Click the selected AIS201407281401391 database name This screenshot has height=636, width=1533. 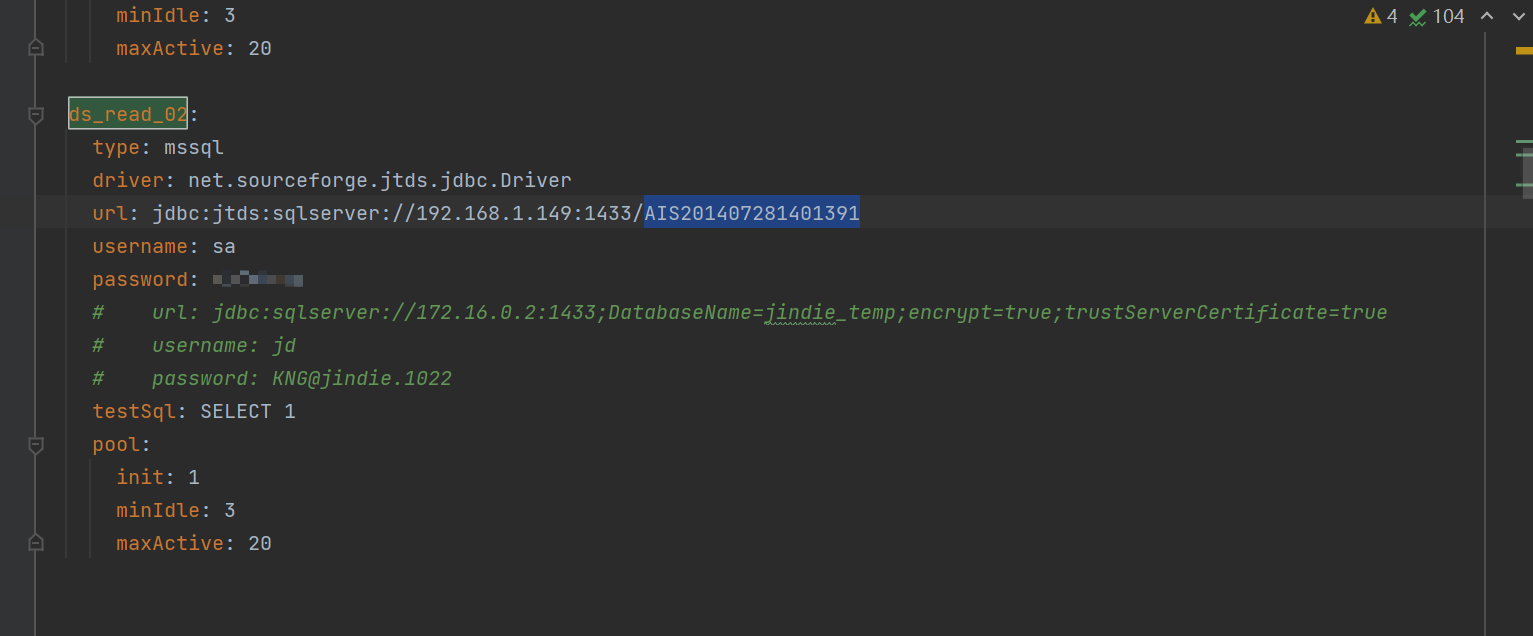[752, 213]
